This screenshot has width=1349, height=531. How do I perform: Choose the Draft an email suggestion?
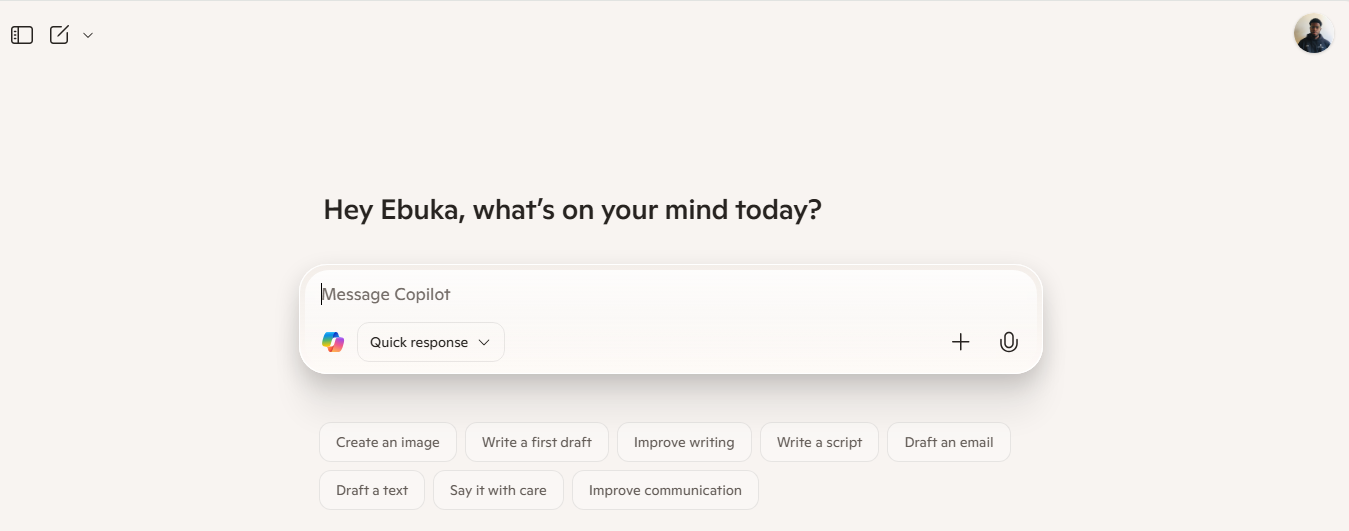[948, 442]
